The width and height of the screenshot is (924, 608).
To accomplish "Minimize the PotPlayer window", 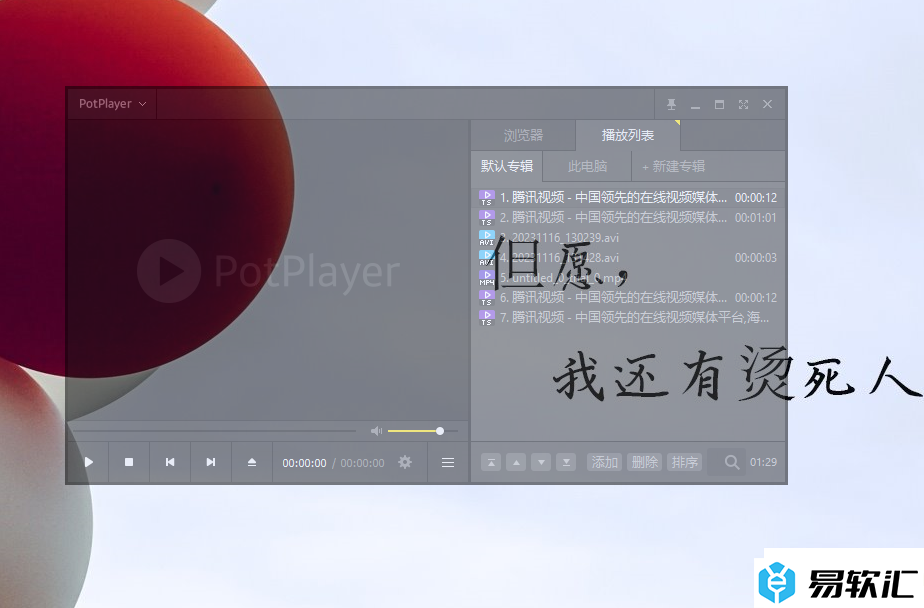I will click(695, 105).
